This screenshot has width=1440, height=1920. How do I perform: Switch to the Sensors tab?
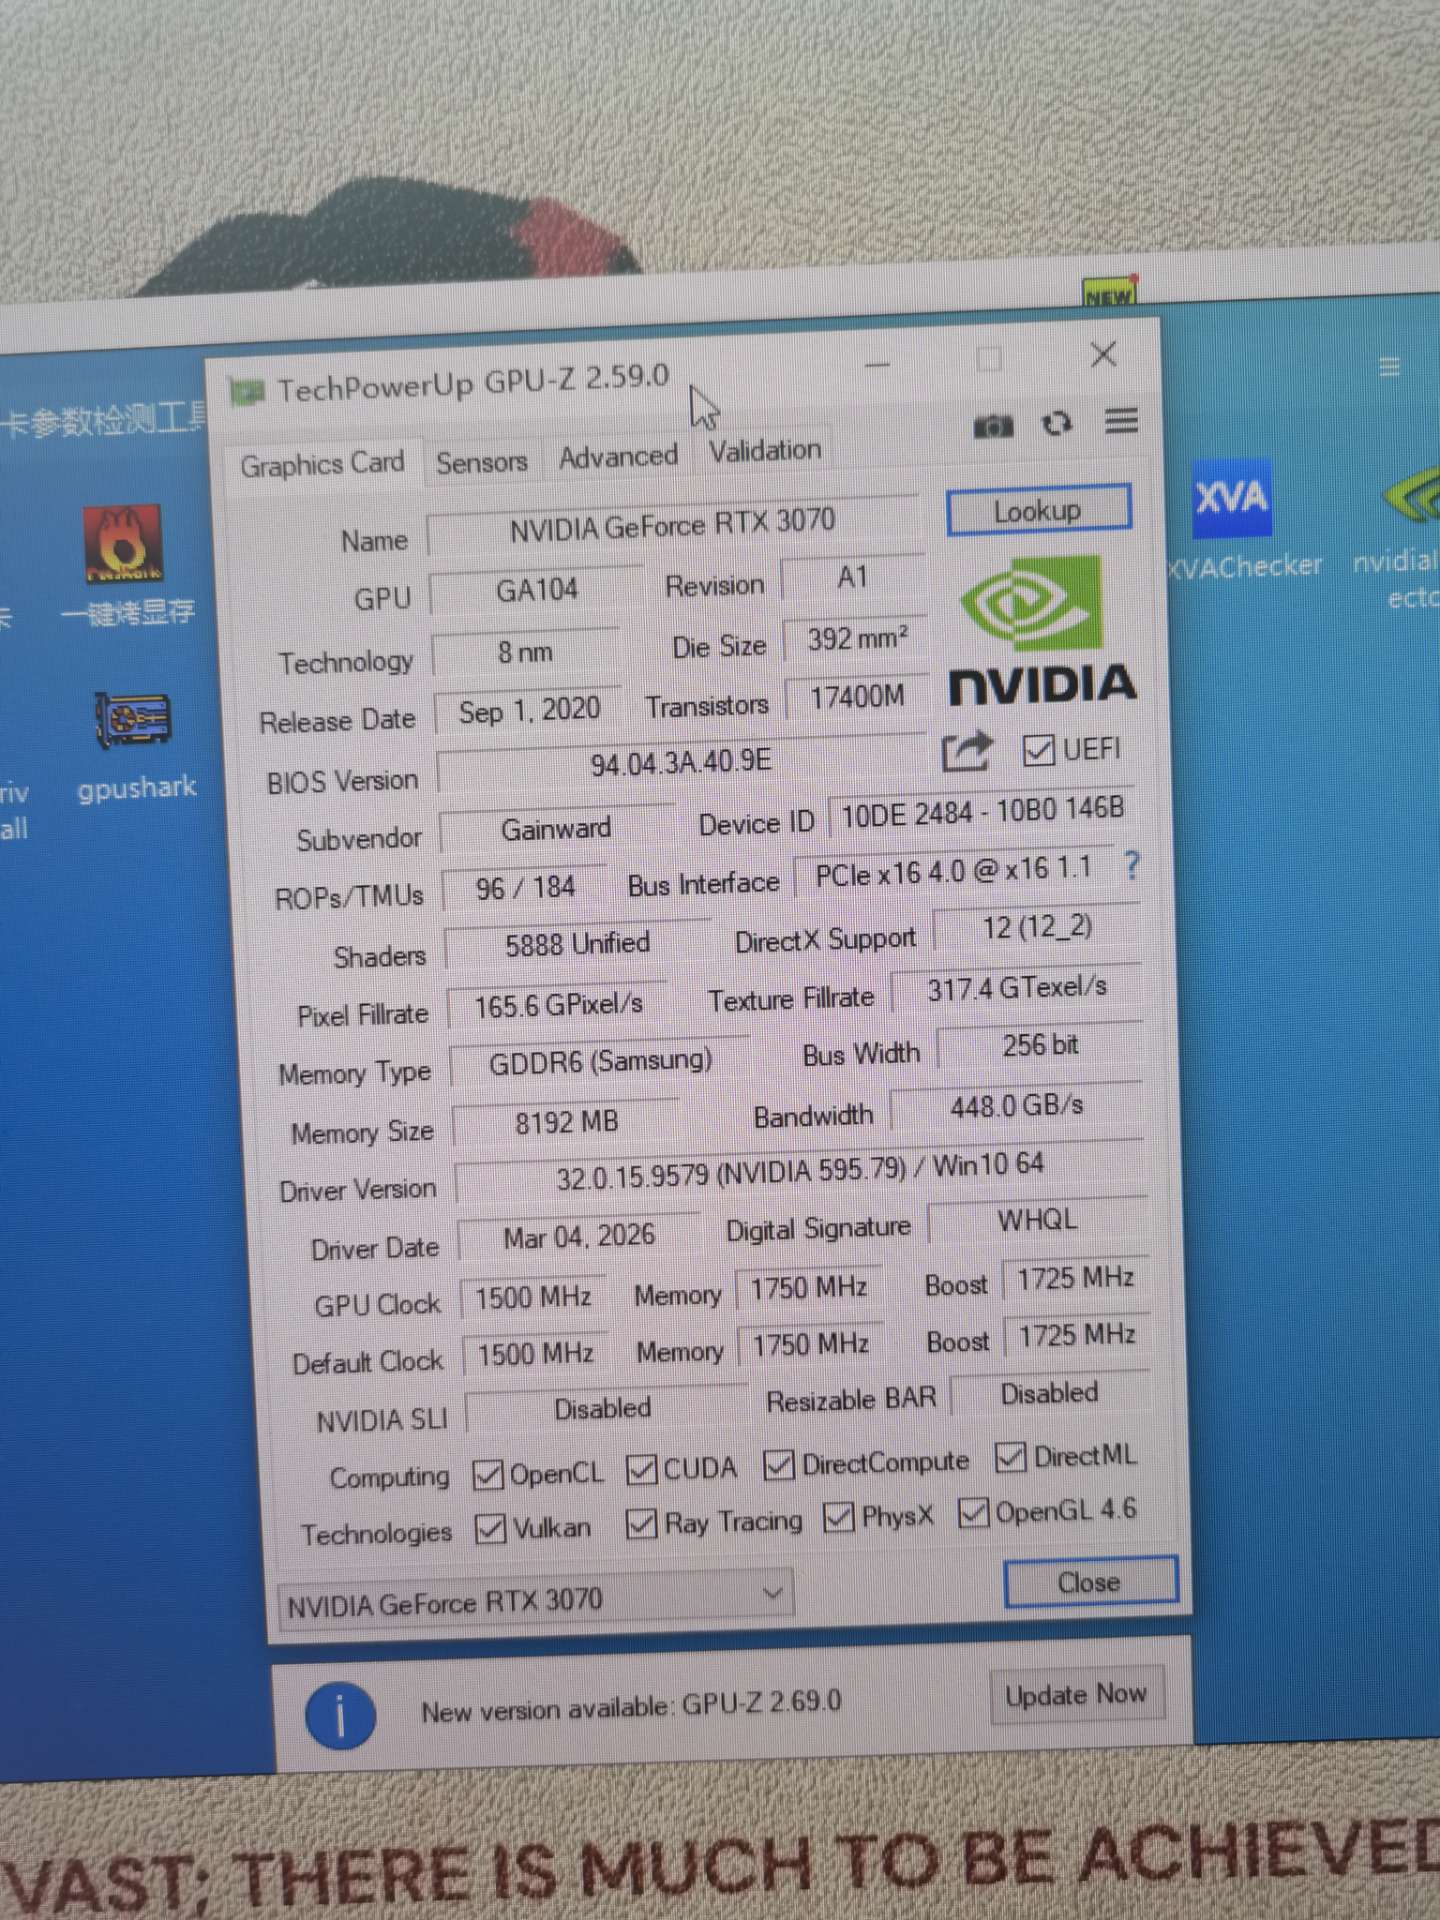click(x=481, y=462)
